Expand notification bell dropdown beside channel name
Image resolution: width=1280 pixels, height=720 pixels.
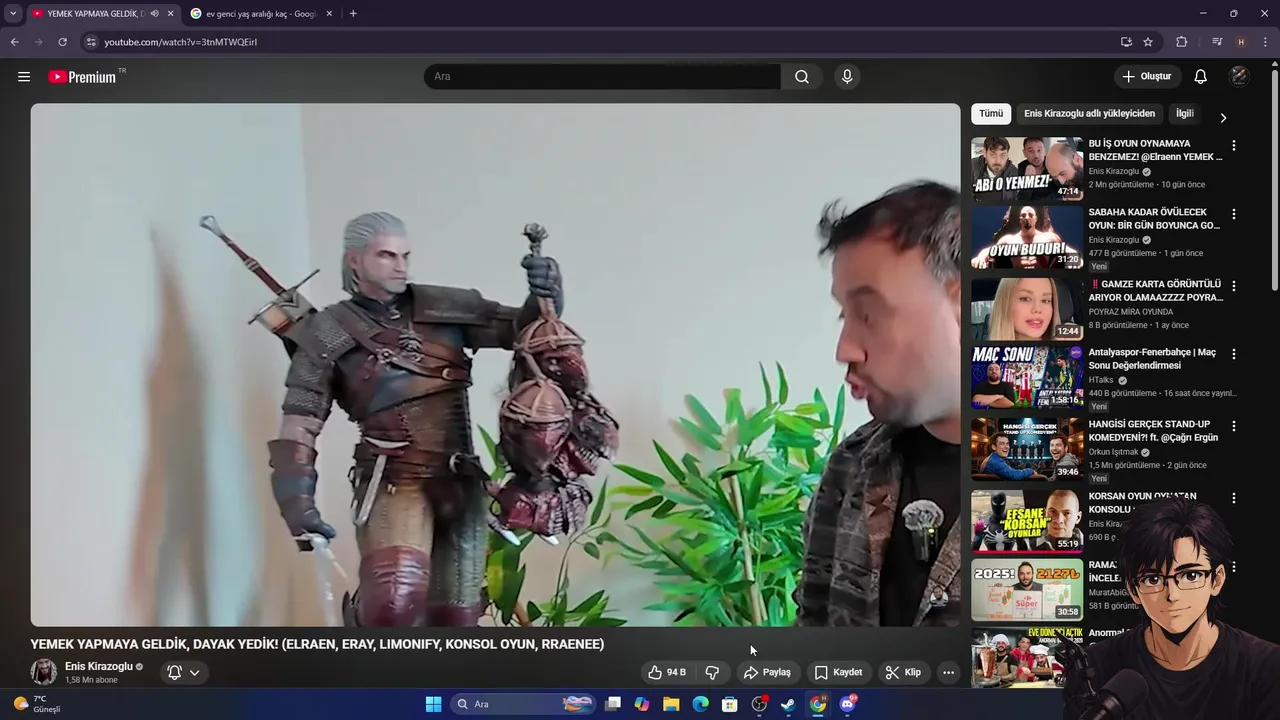coord(195,672)
